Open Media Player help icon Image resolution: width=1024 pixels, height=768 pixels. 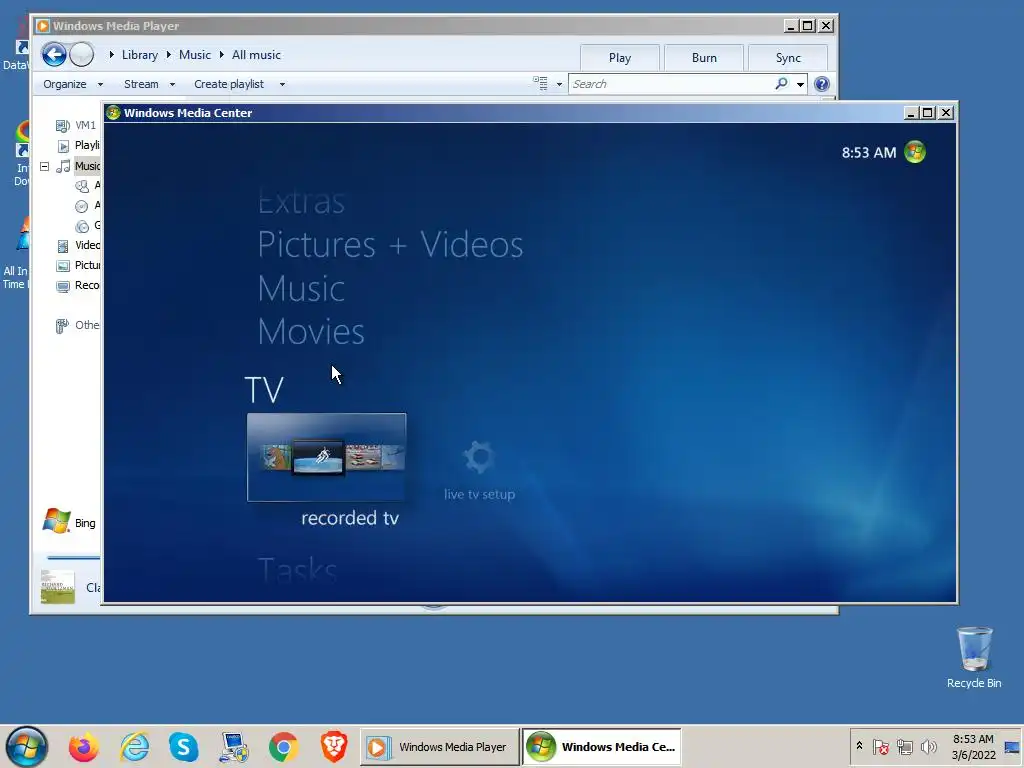tap(822, 84)
